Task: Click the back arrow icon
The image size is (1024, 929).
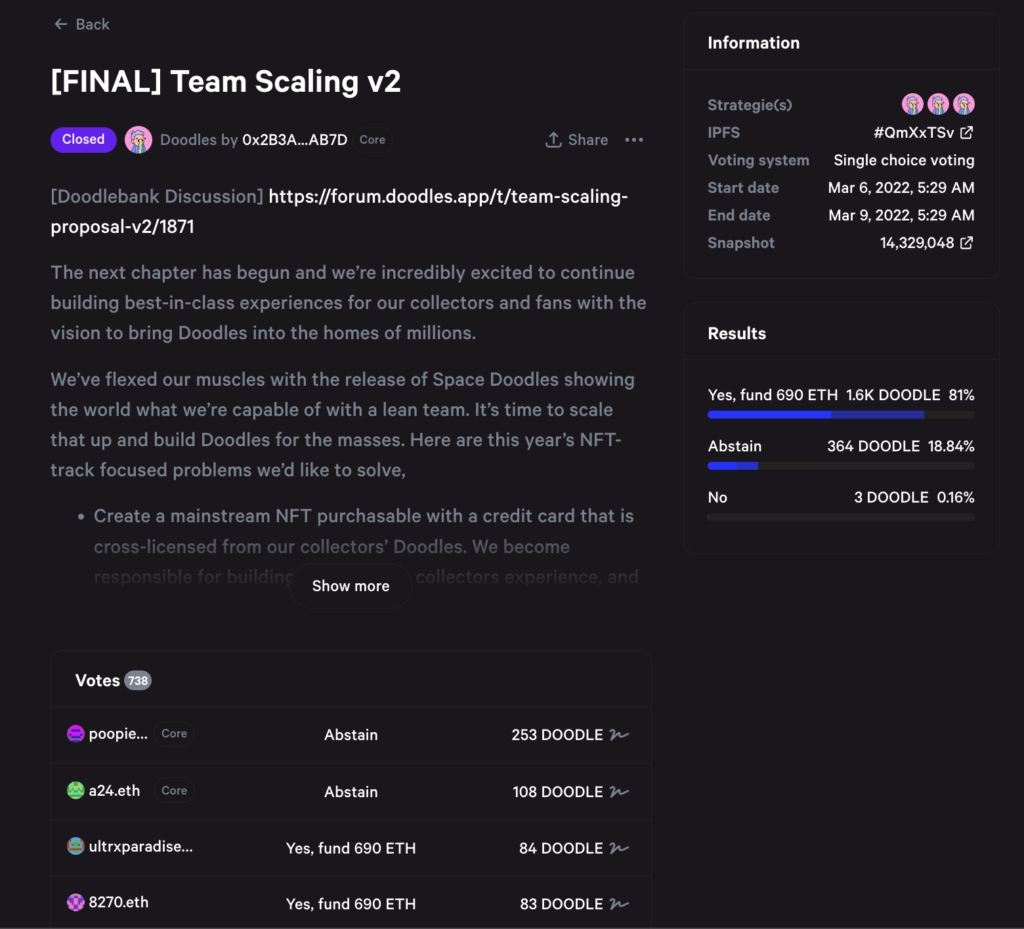Action: coord(62,24)
